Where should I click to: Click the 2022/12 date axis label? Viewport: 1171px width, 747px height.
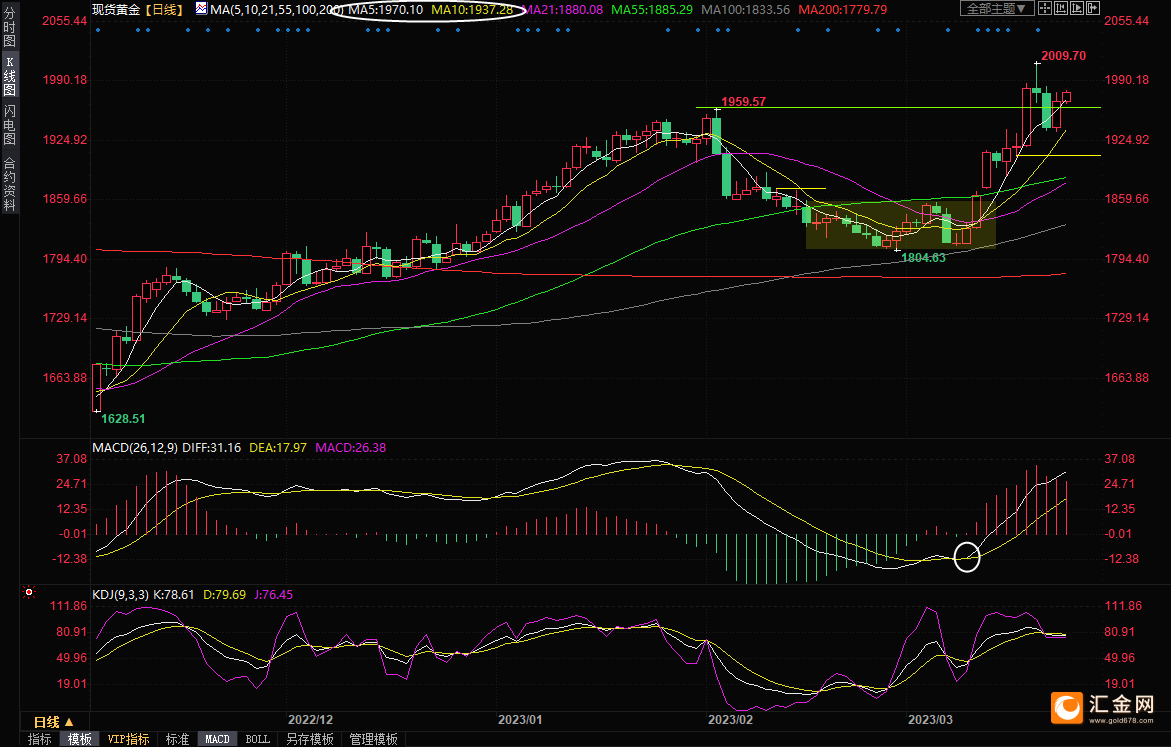[x=311, y=719]
